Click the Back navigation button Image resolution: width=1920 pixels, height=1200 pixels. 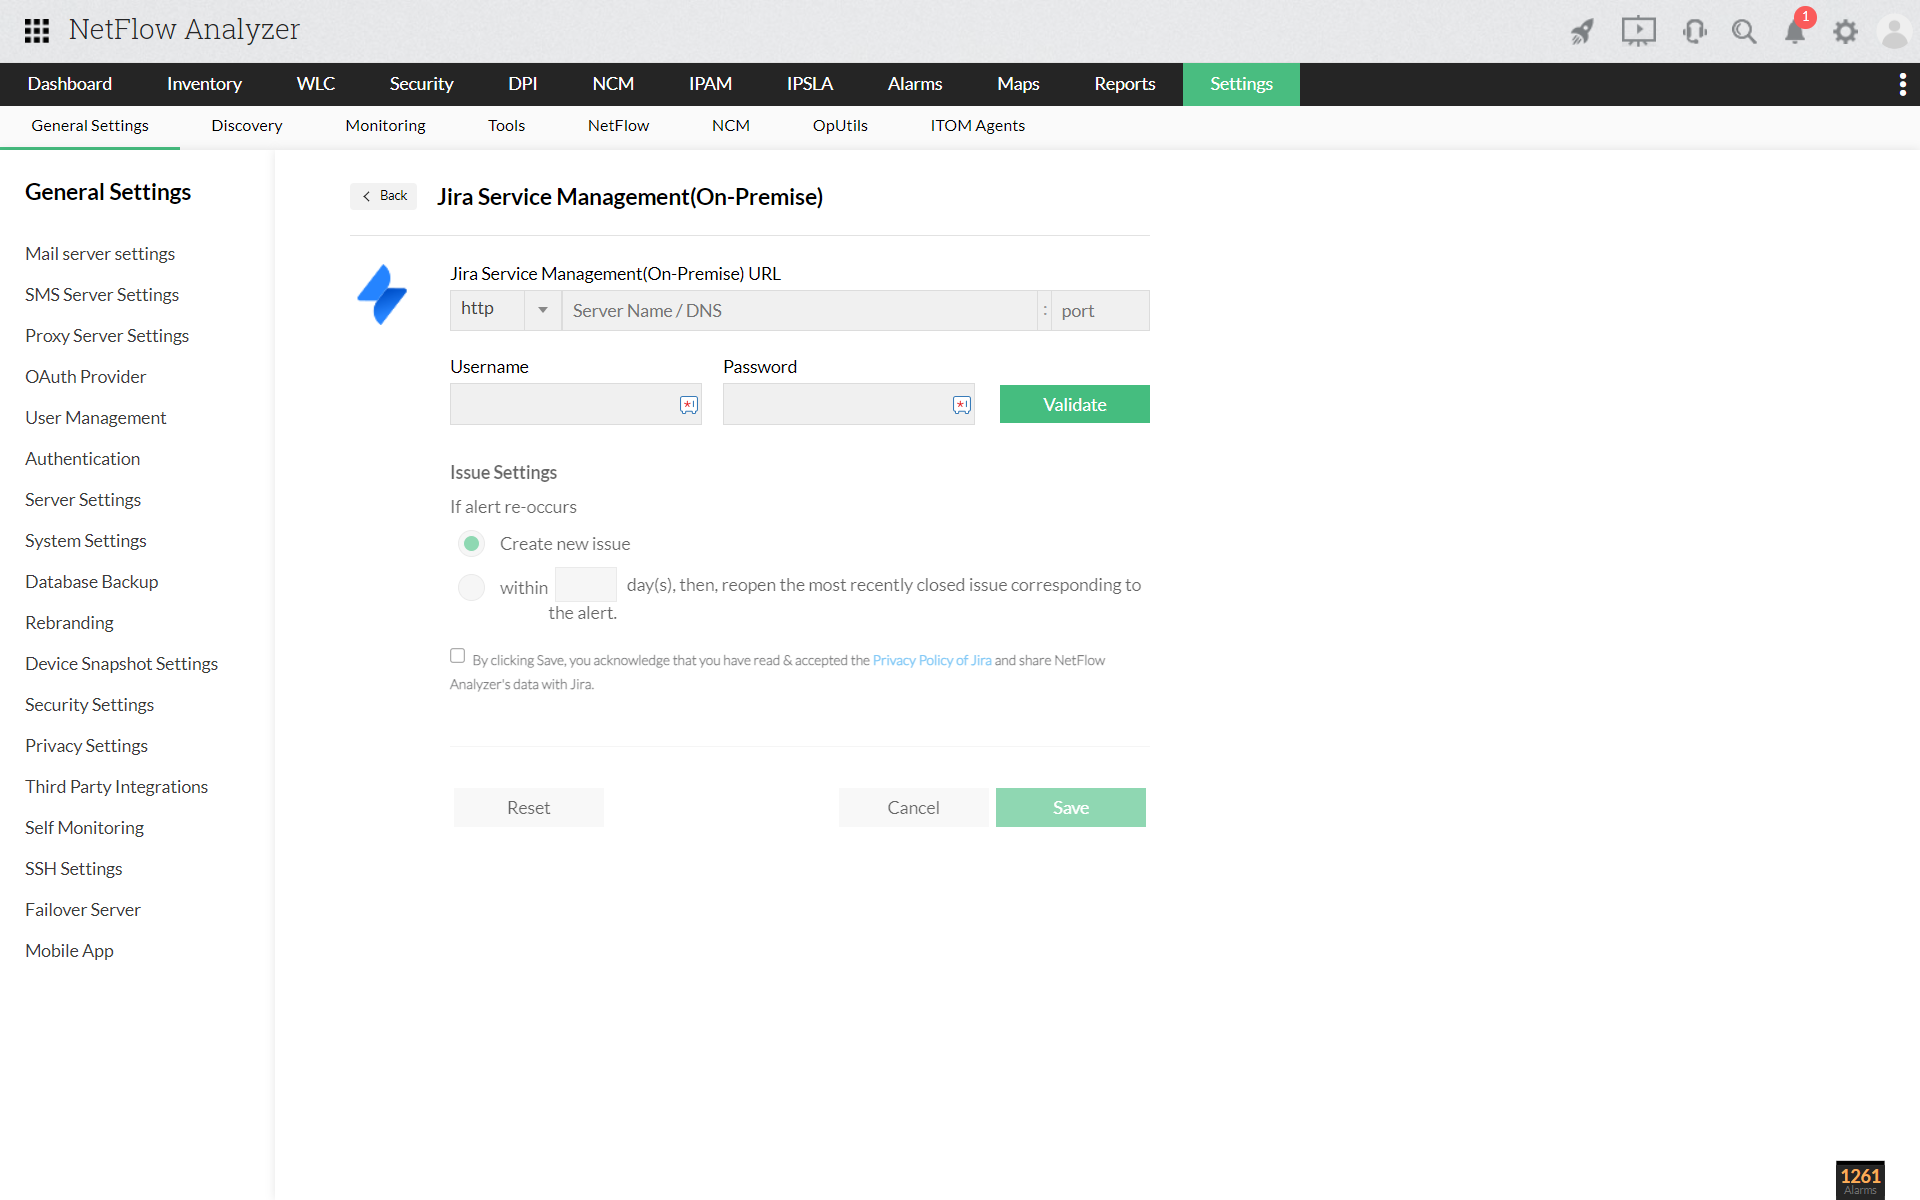tap(386, 196)
